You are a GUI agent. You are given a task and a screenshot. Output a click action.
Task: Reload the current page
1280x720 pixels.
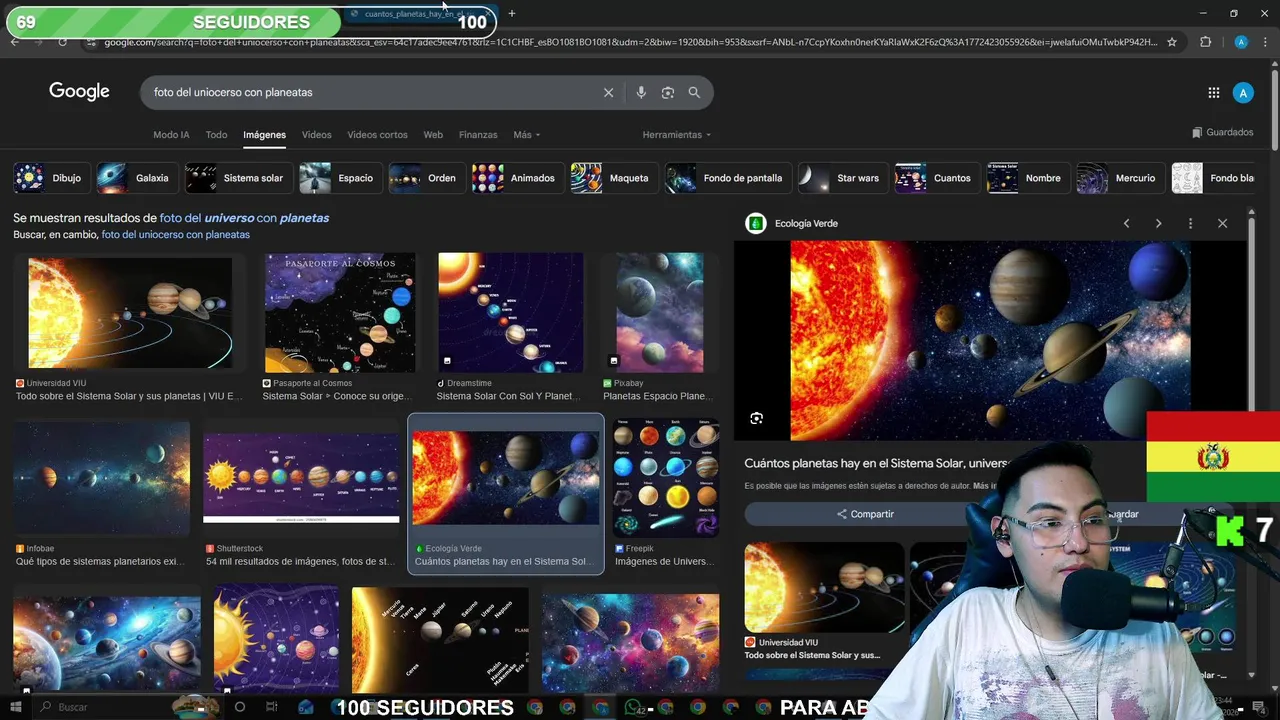(x=62, y=42)
